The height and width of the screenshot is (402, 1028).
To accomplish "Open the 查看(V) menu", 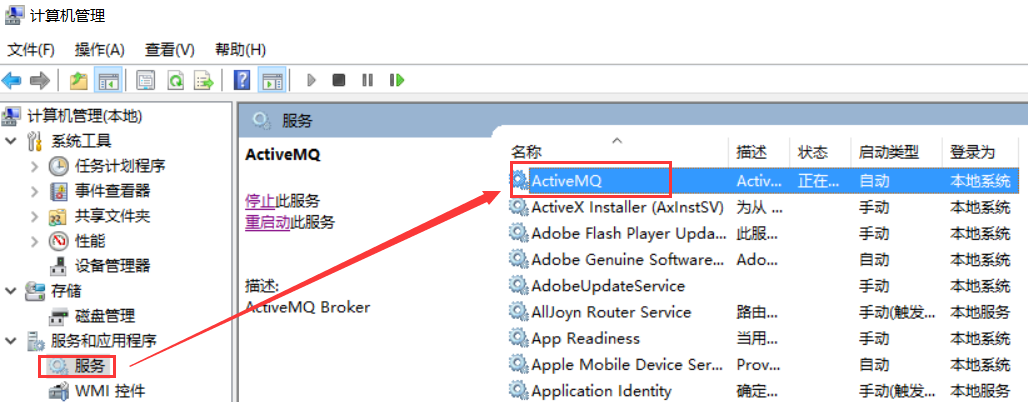I will pos(170,49).
